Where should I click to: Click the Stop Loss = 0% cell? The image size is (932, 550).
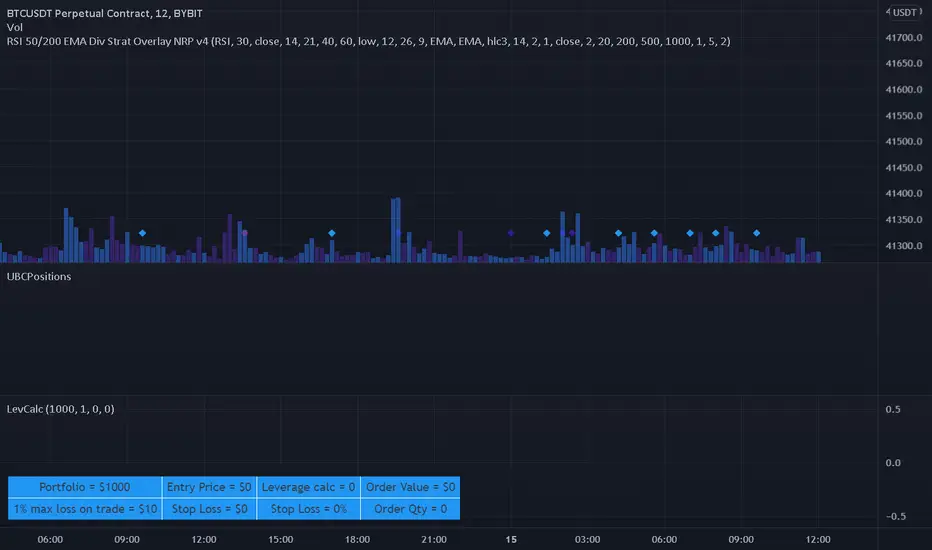tap(308, 509)
